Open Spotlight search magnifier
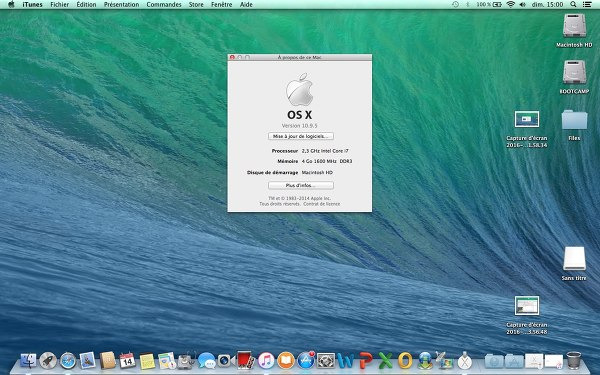Screen dimensions: 600x375 point(573,5)
